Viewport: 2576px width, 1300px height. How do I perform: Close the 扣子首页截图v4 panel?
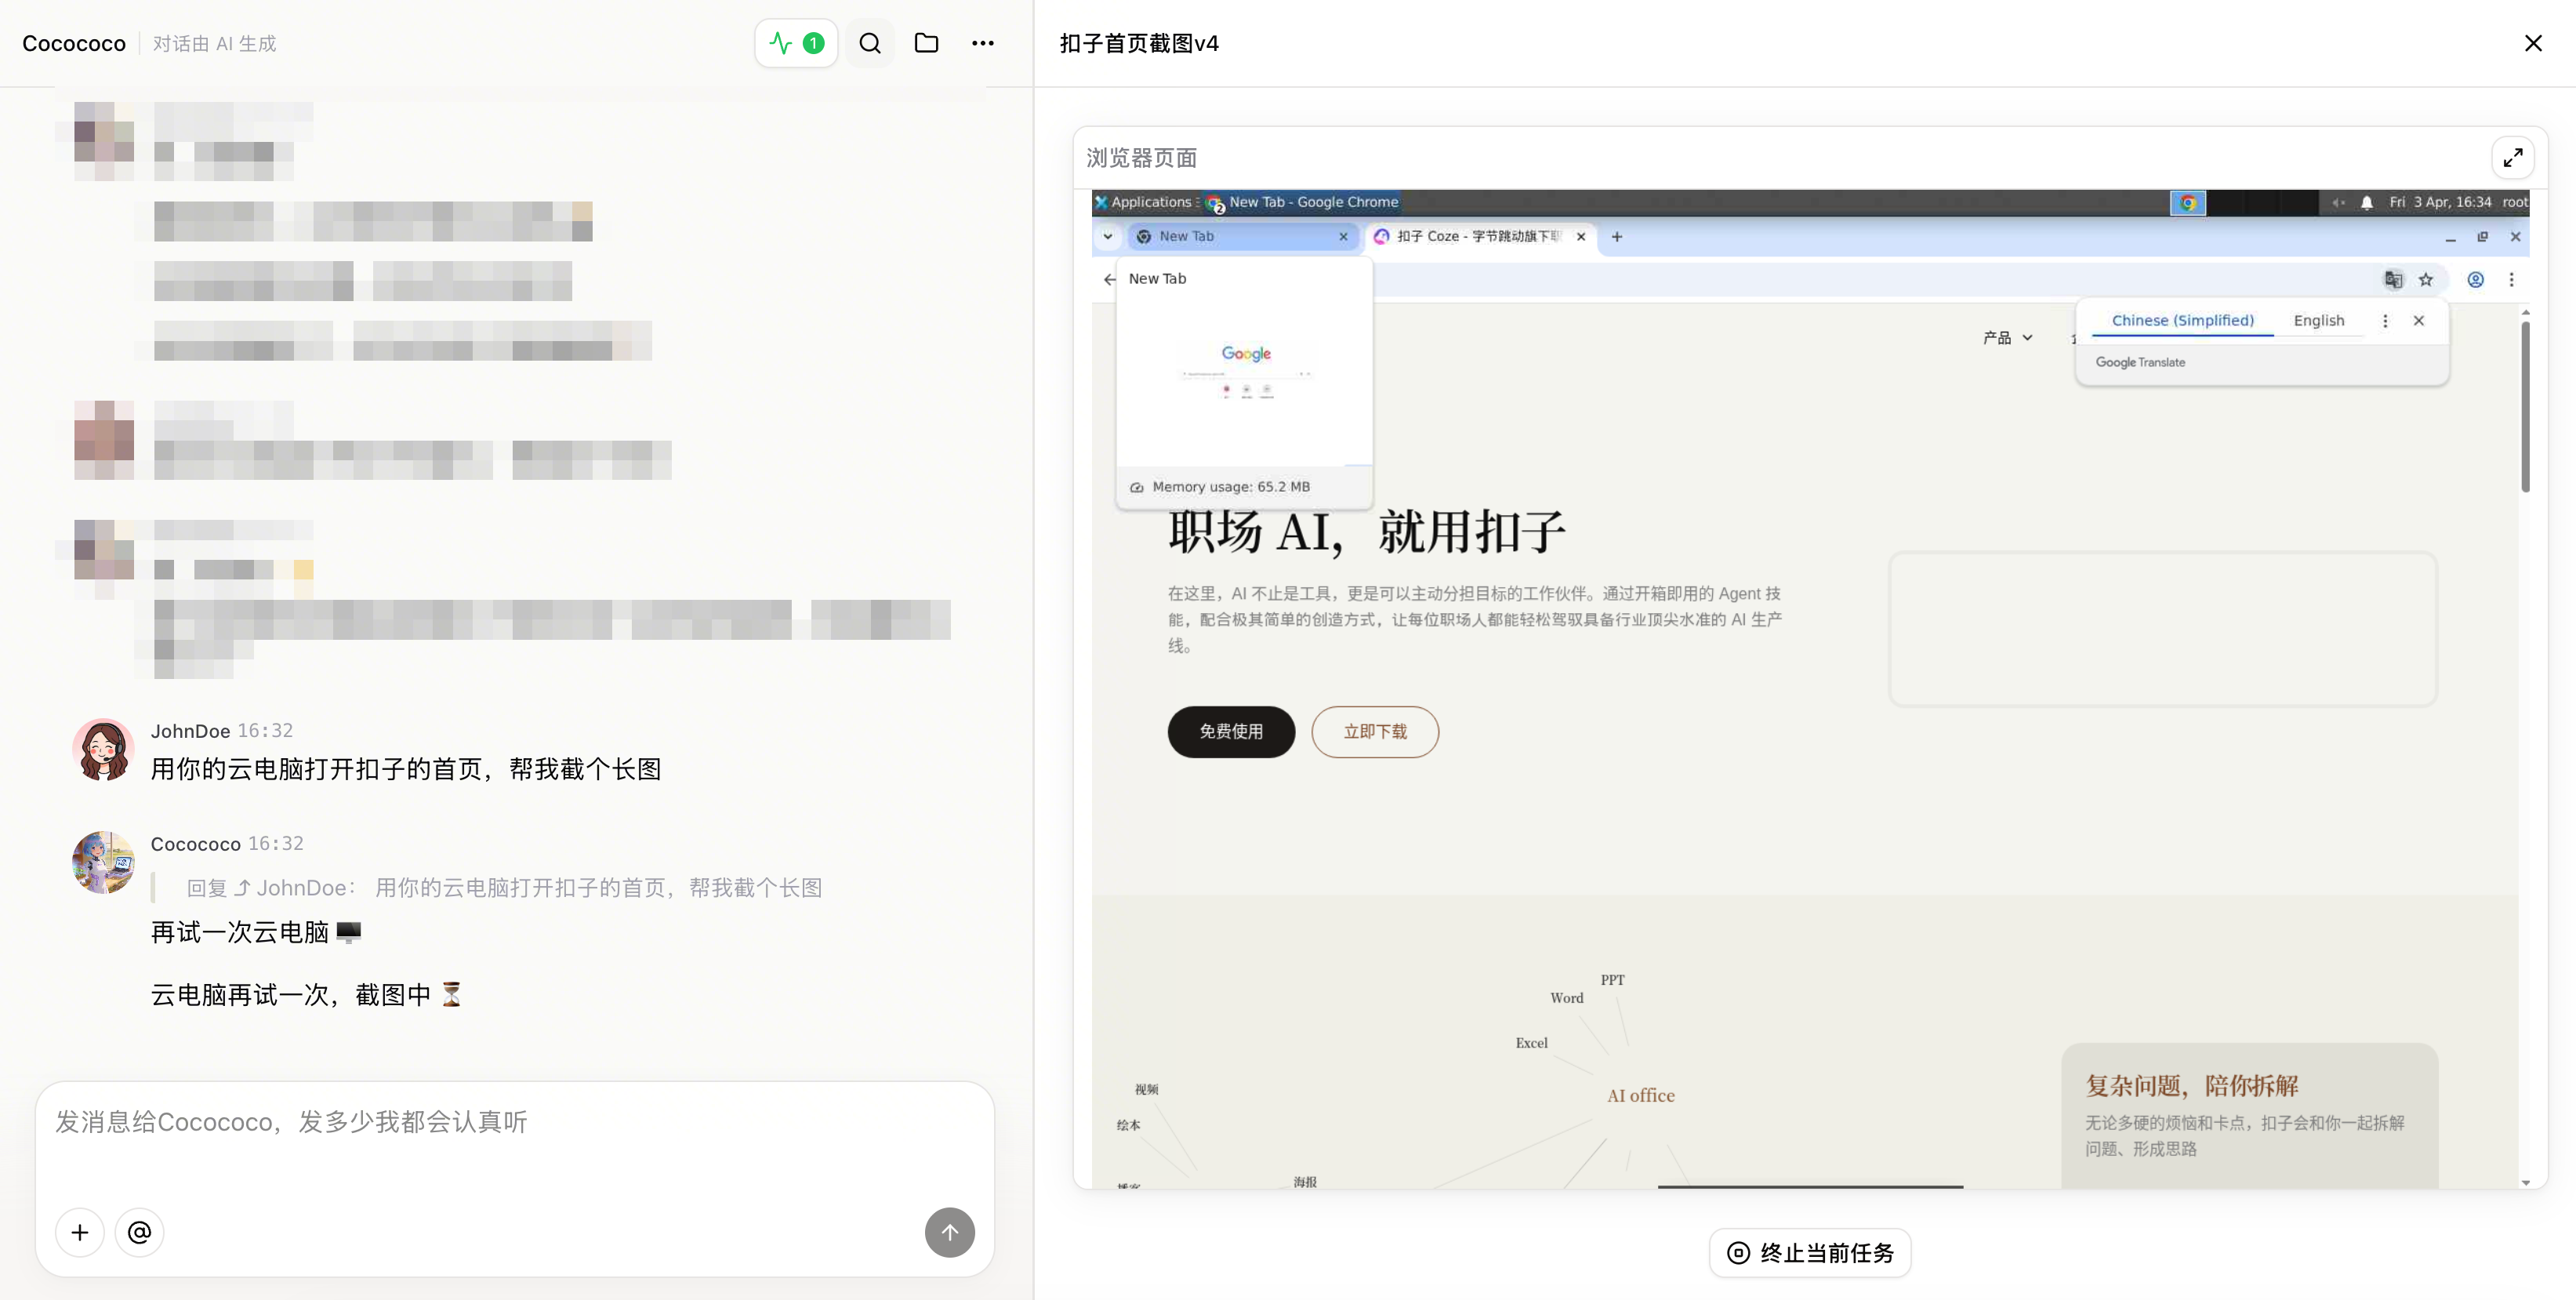point(2533,43)
